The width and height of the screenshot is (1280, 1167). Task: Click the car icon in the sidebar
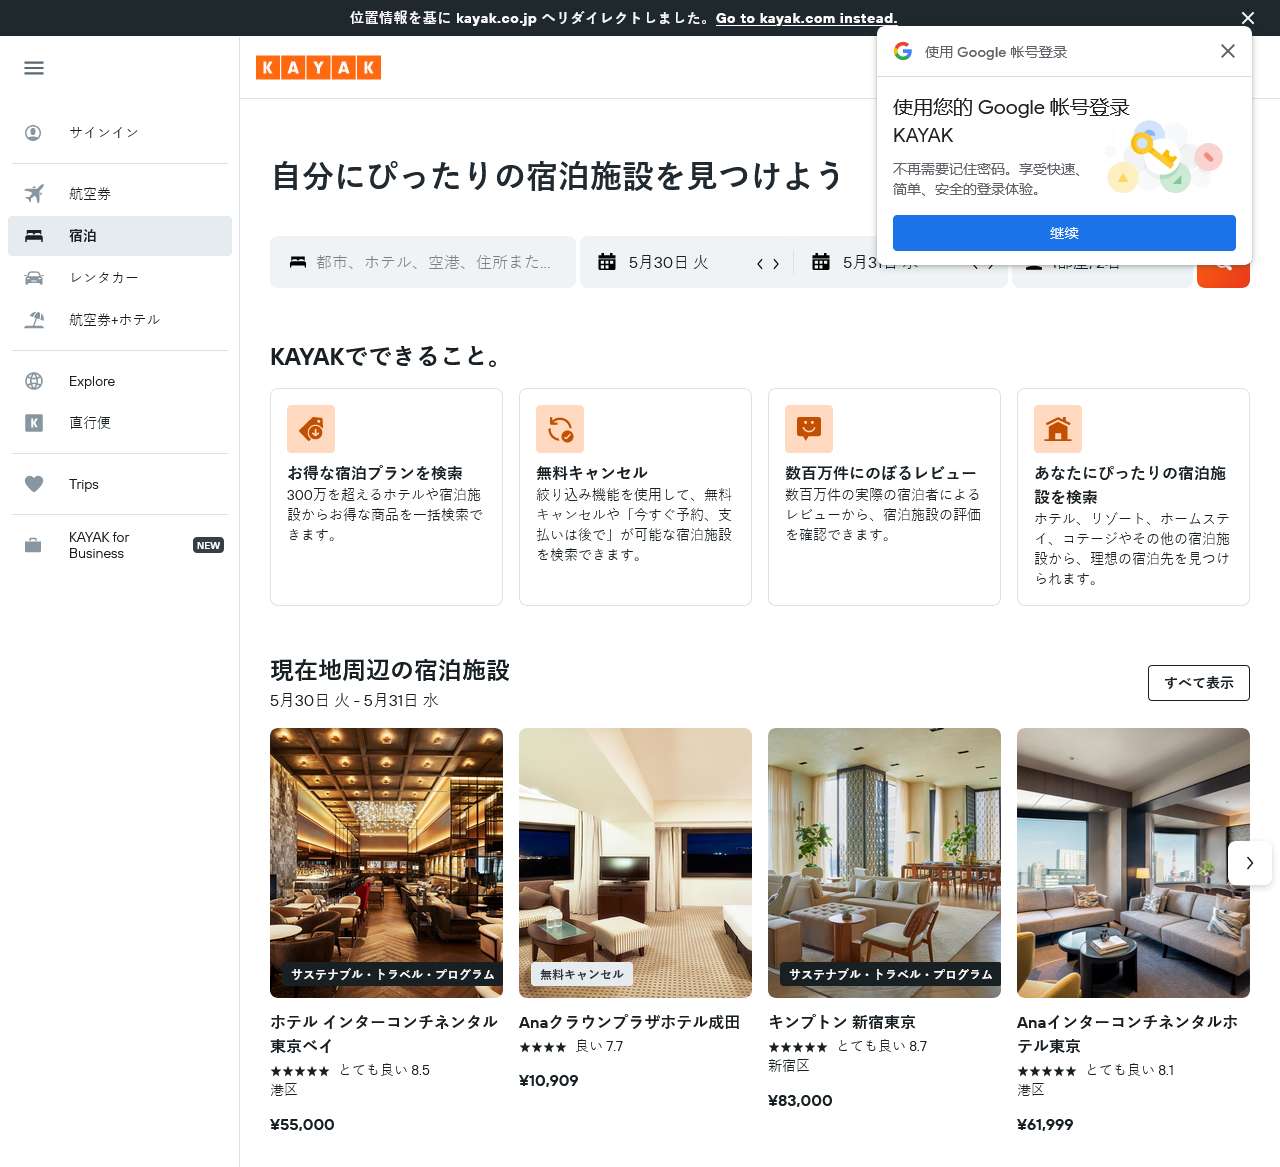click(34, 278)
